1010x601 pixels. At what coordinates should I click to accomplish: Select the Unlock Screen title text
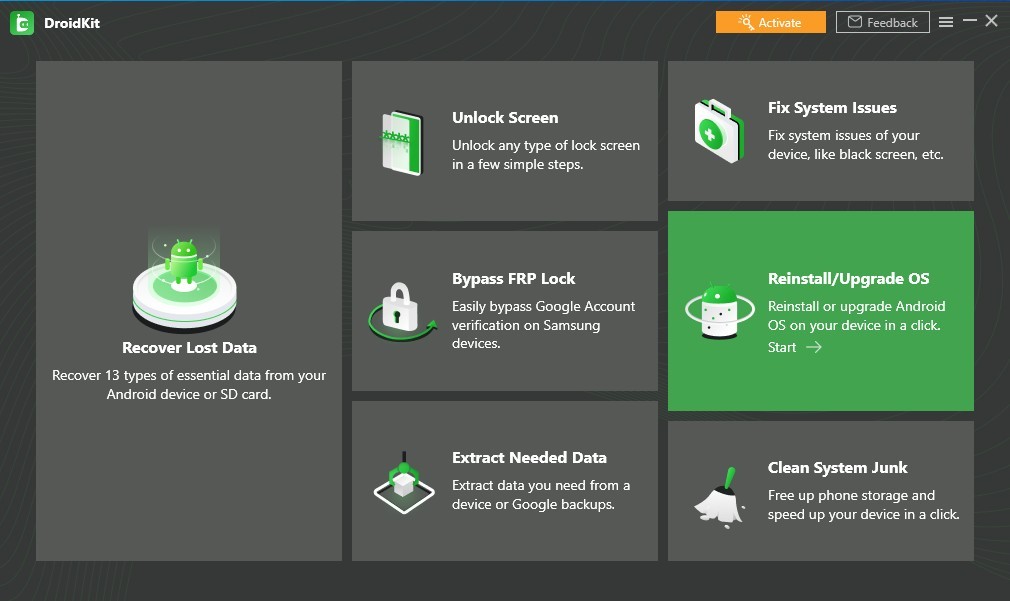[505, 118]
